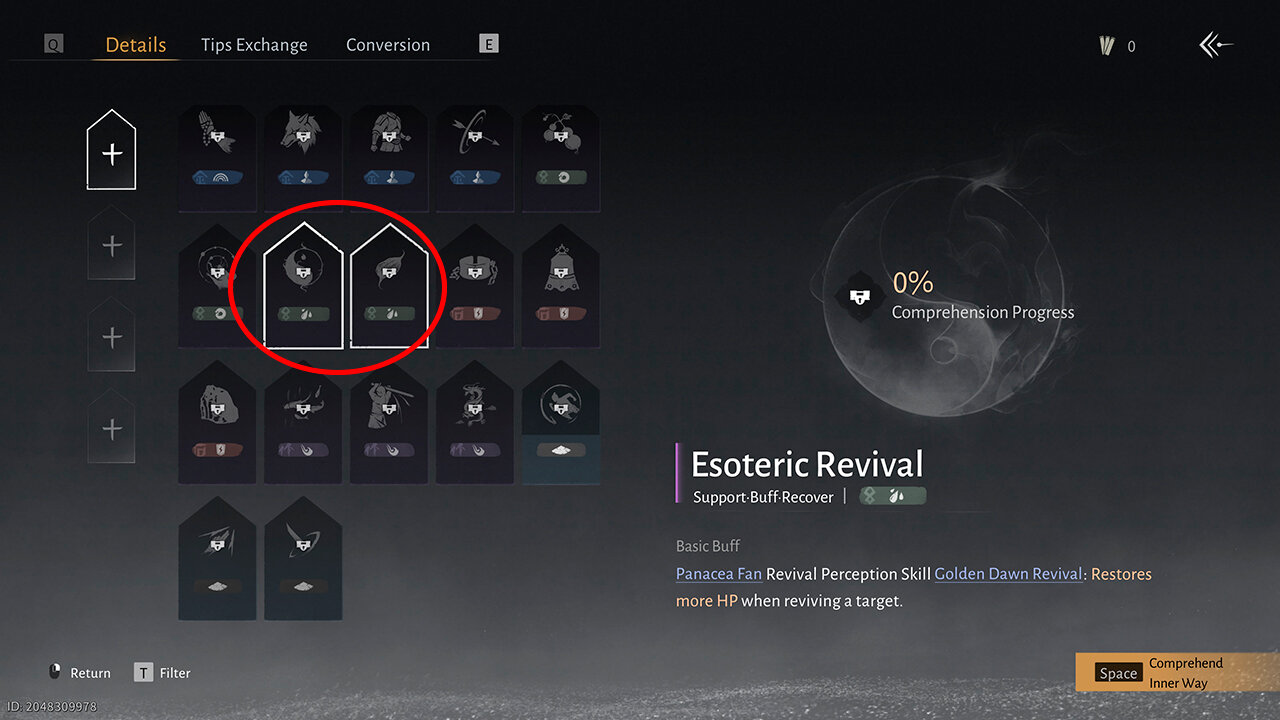Click the yin-yang Esoteric Revival card
1280x720 pixels.
pyautogui.click(x=303, y=286)
